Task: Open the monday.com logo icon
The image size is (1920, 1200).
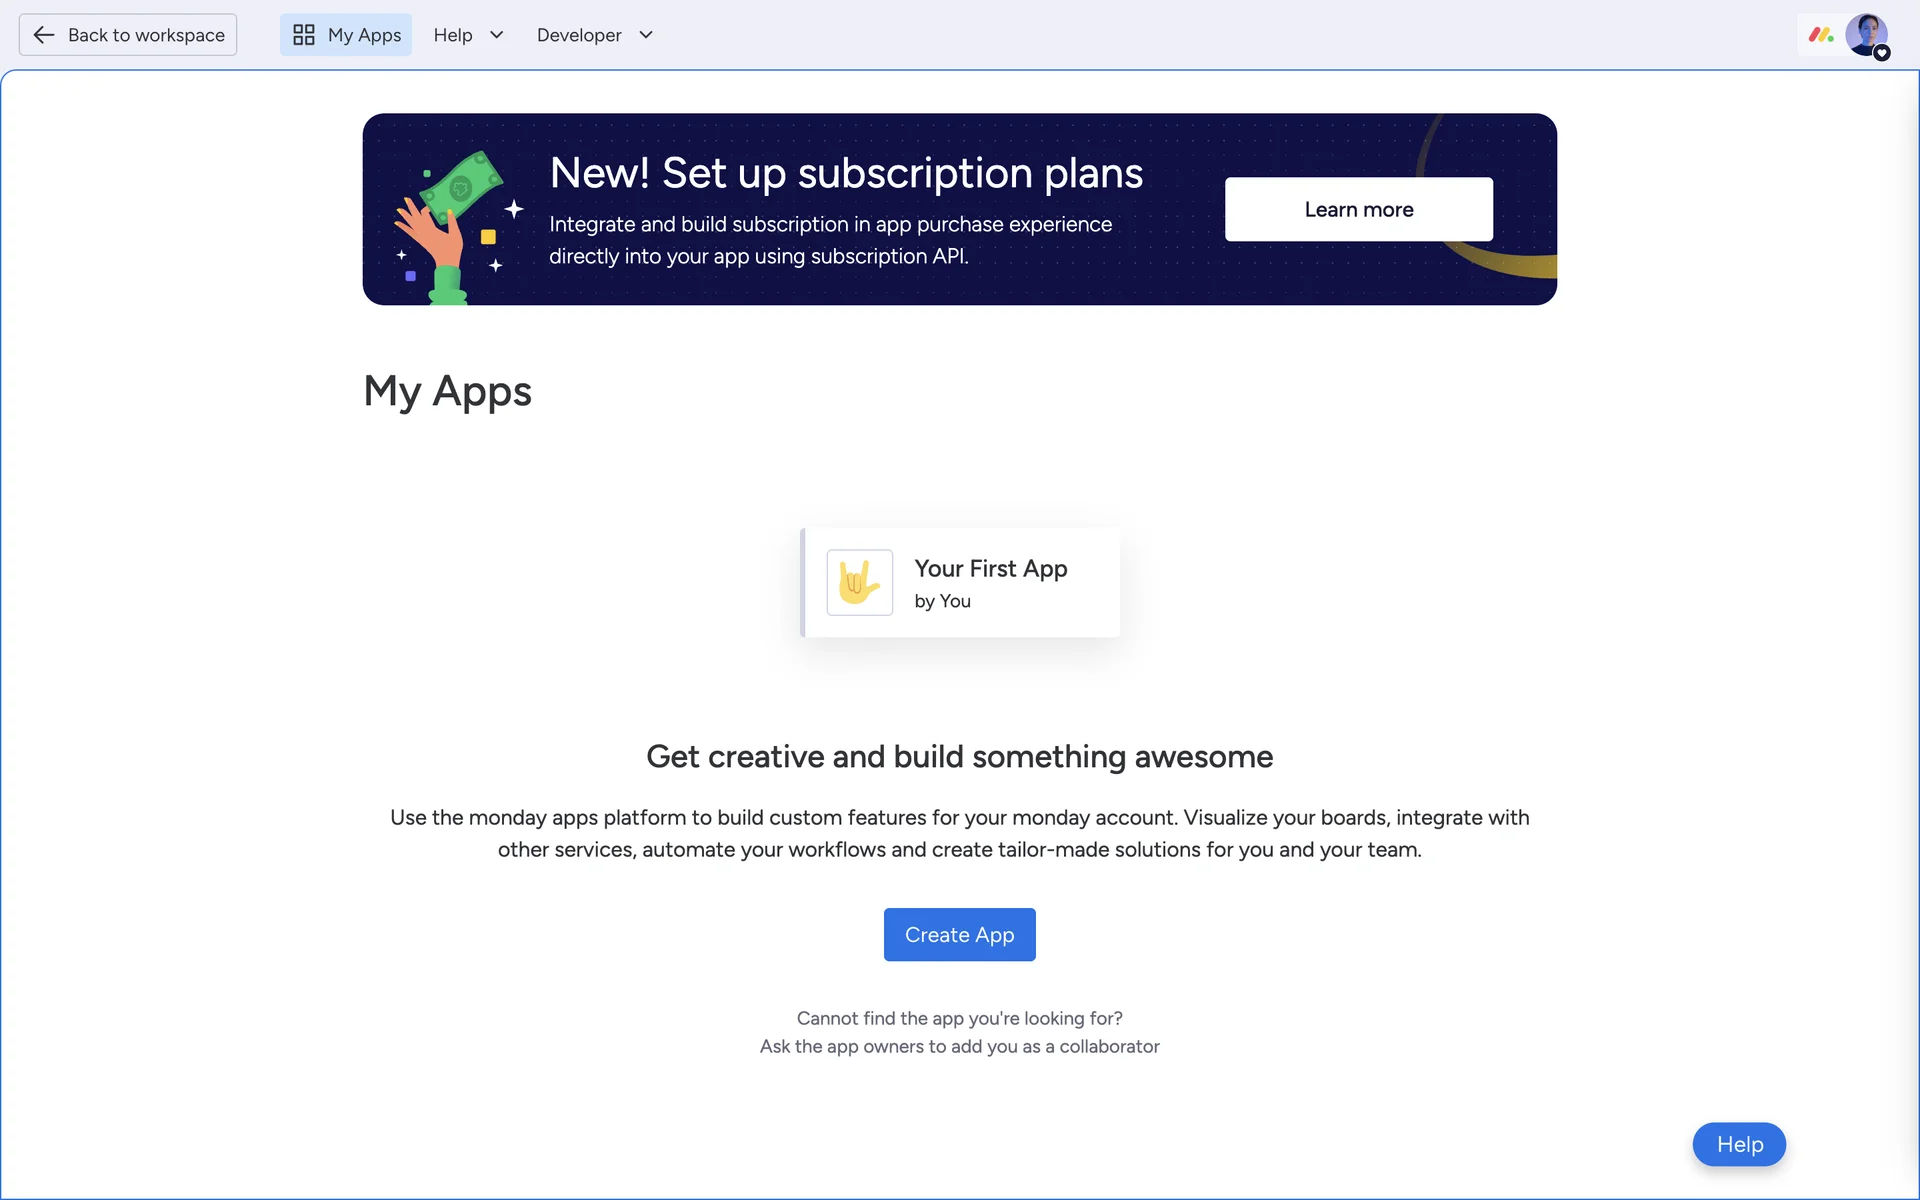Action: point(1821,35)
